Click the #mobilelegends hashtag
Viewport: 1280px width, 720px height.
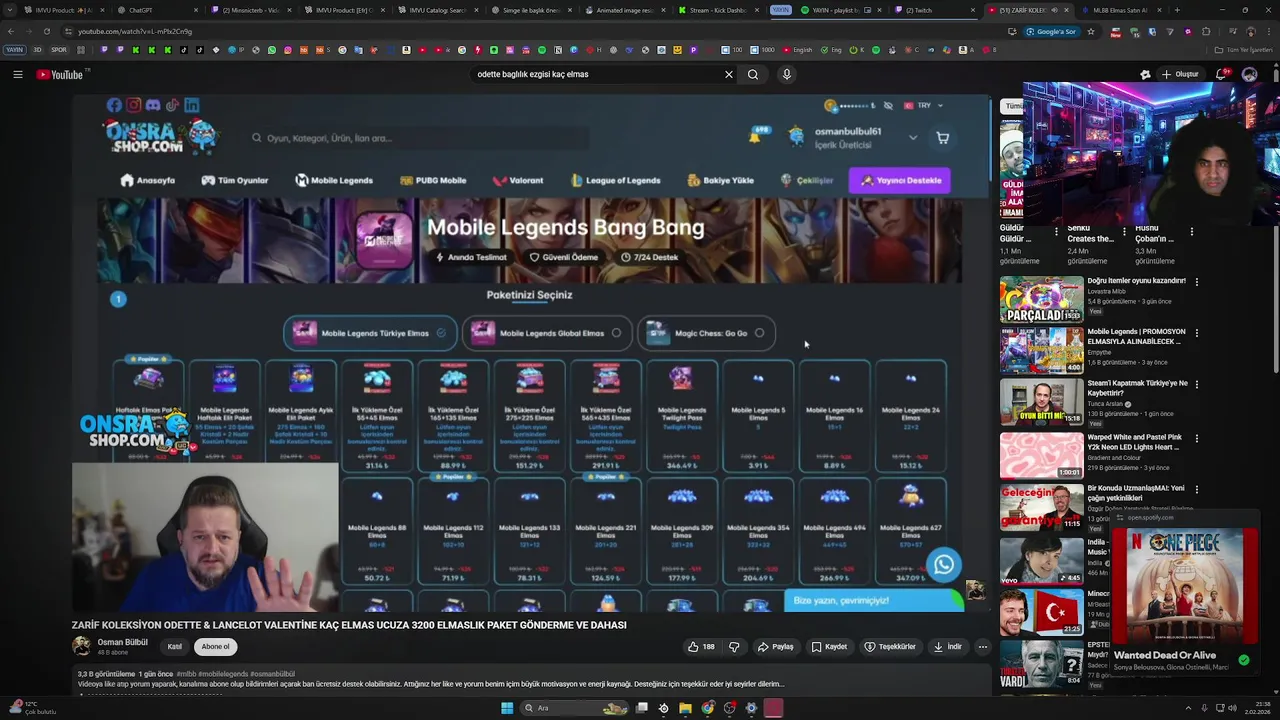coord(222,674)
